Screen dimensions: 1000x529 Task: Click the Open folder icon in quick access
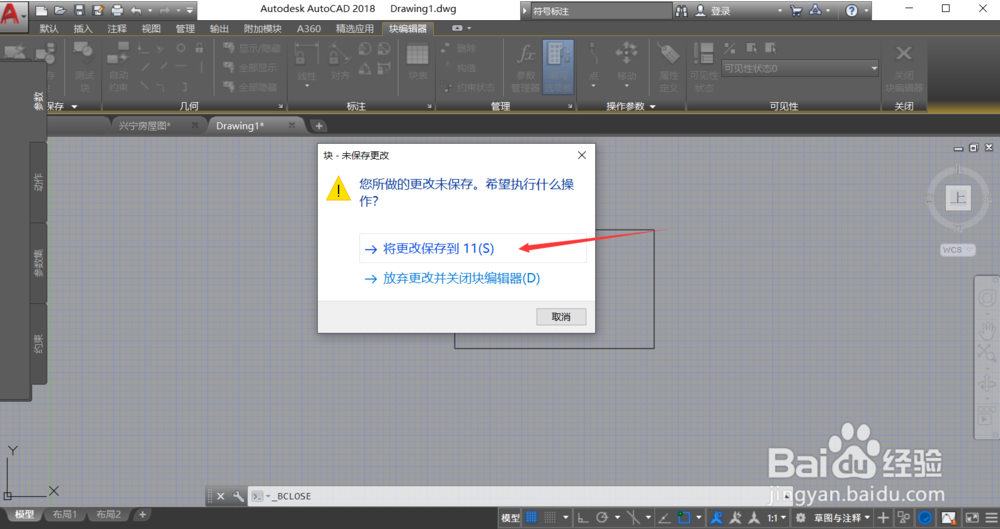[60, 10]
